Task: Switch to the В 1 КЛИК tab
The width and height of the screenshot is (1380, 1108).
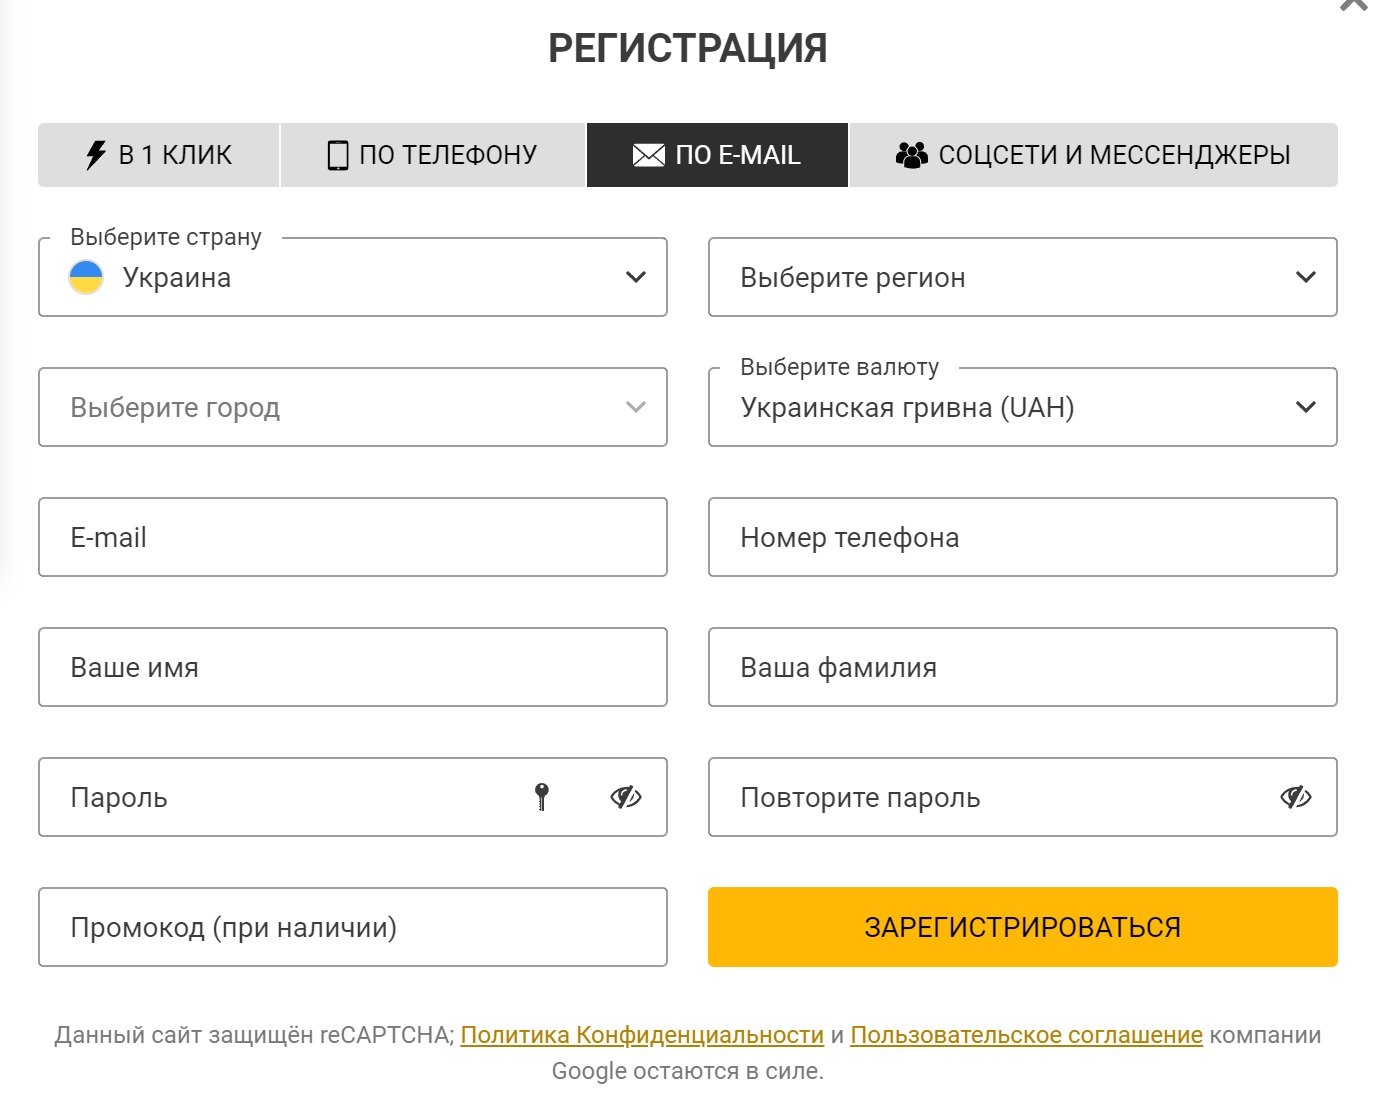Action: point(159,155)
